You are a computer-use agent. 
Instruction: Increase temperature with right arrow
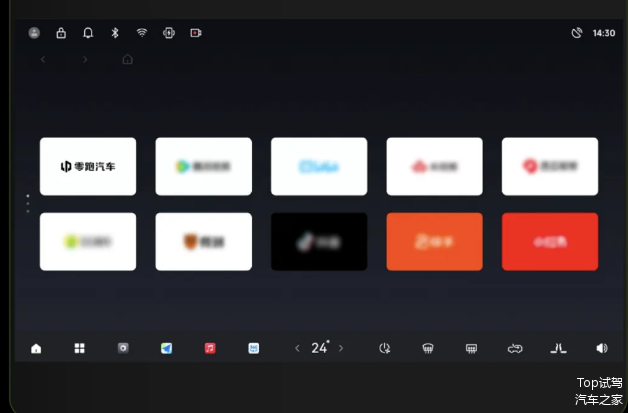pos(341,348)
